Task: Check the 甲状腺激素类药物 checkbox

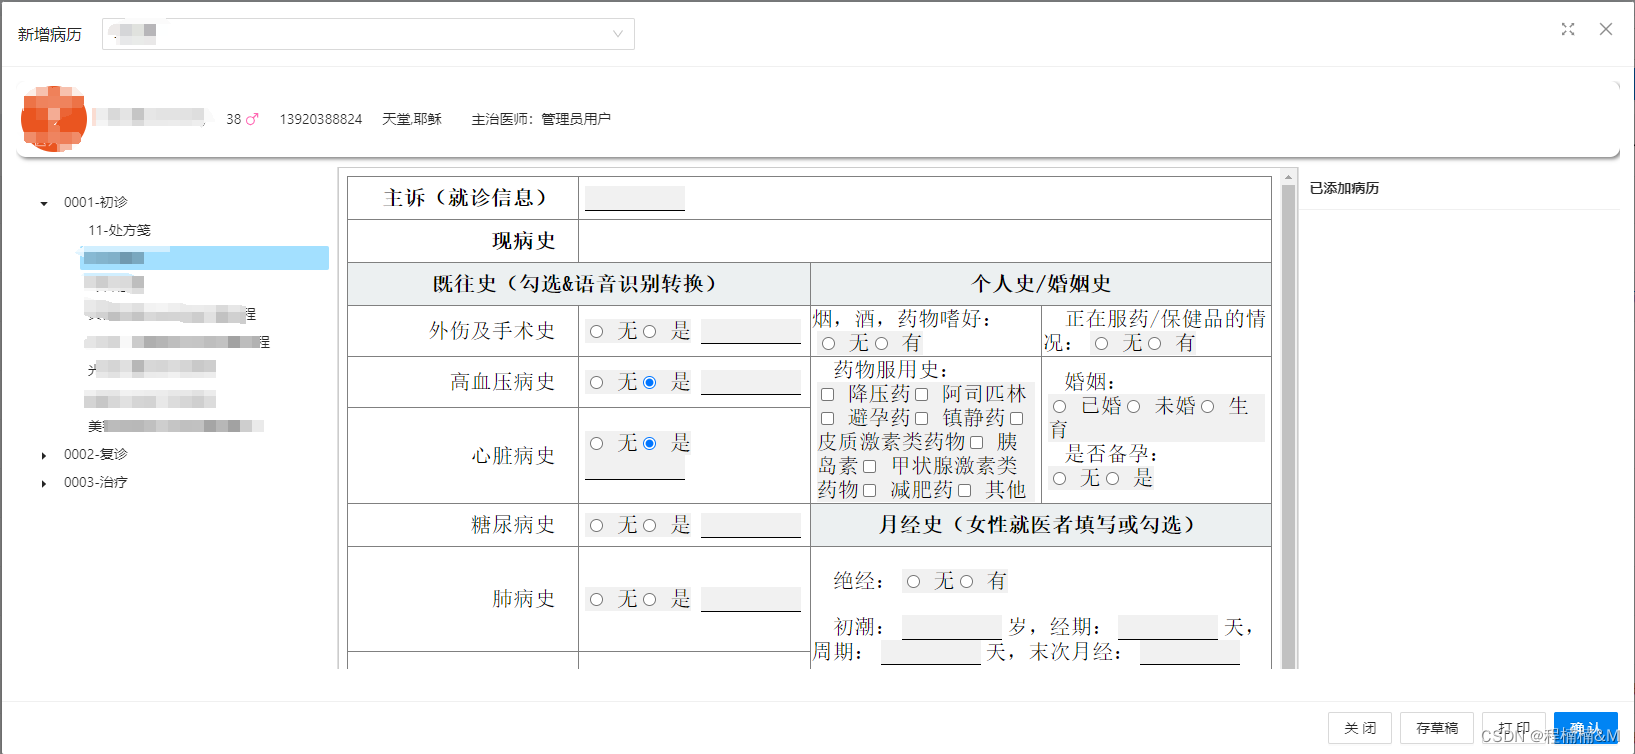Action: point(870,466)
